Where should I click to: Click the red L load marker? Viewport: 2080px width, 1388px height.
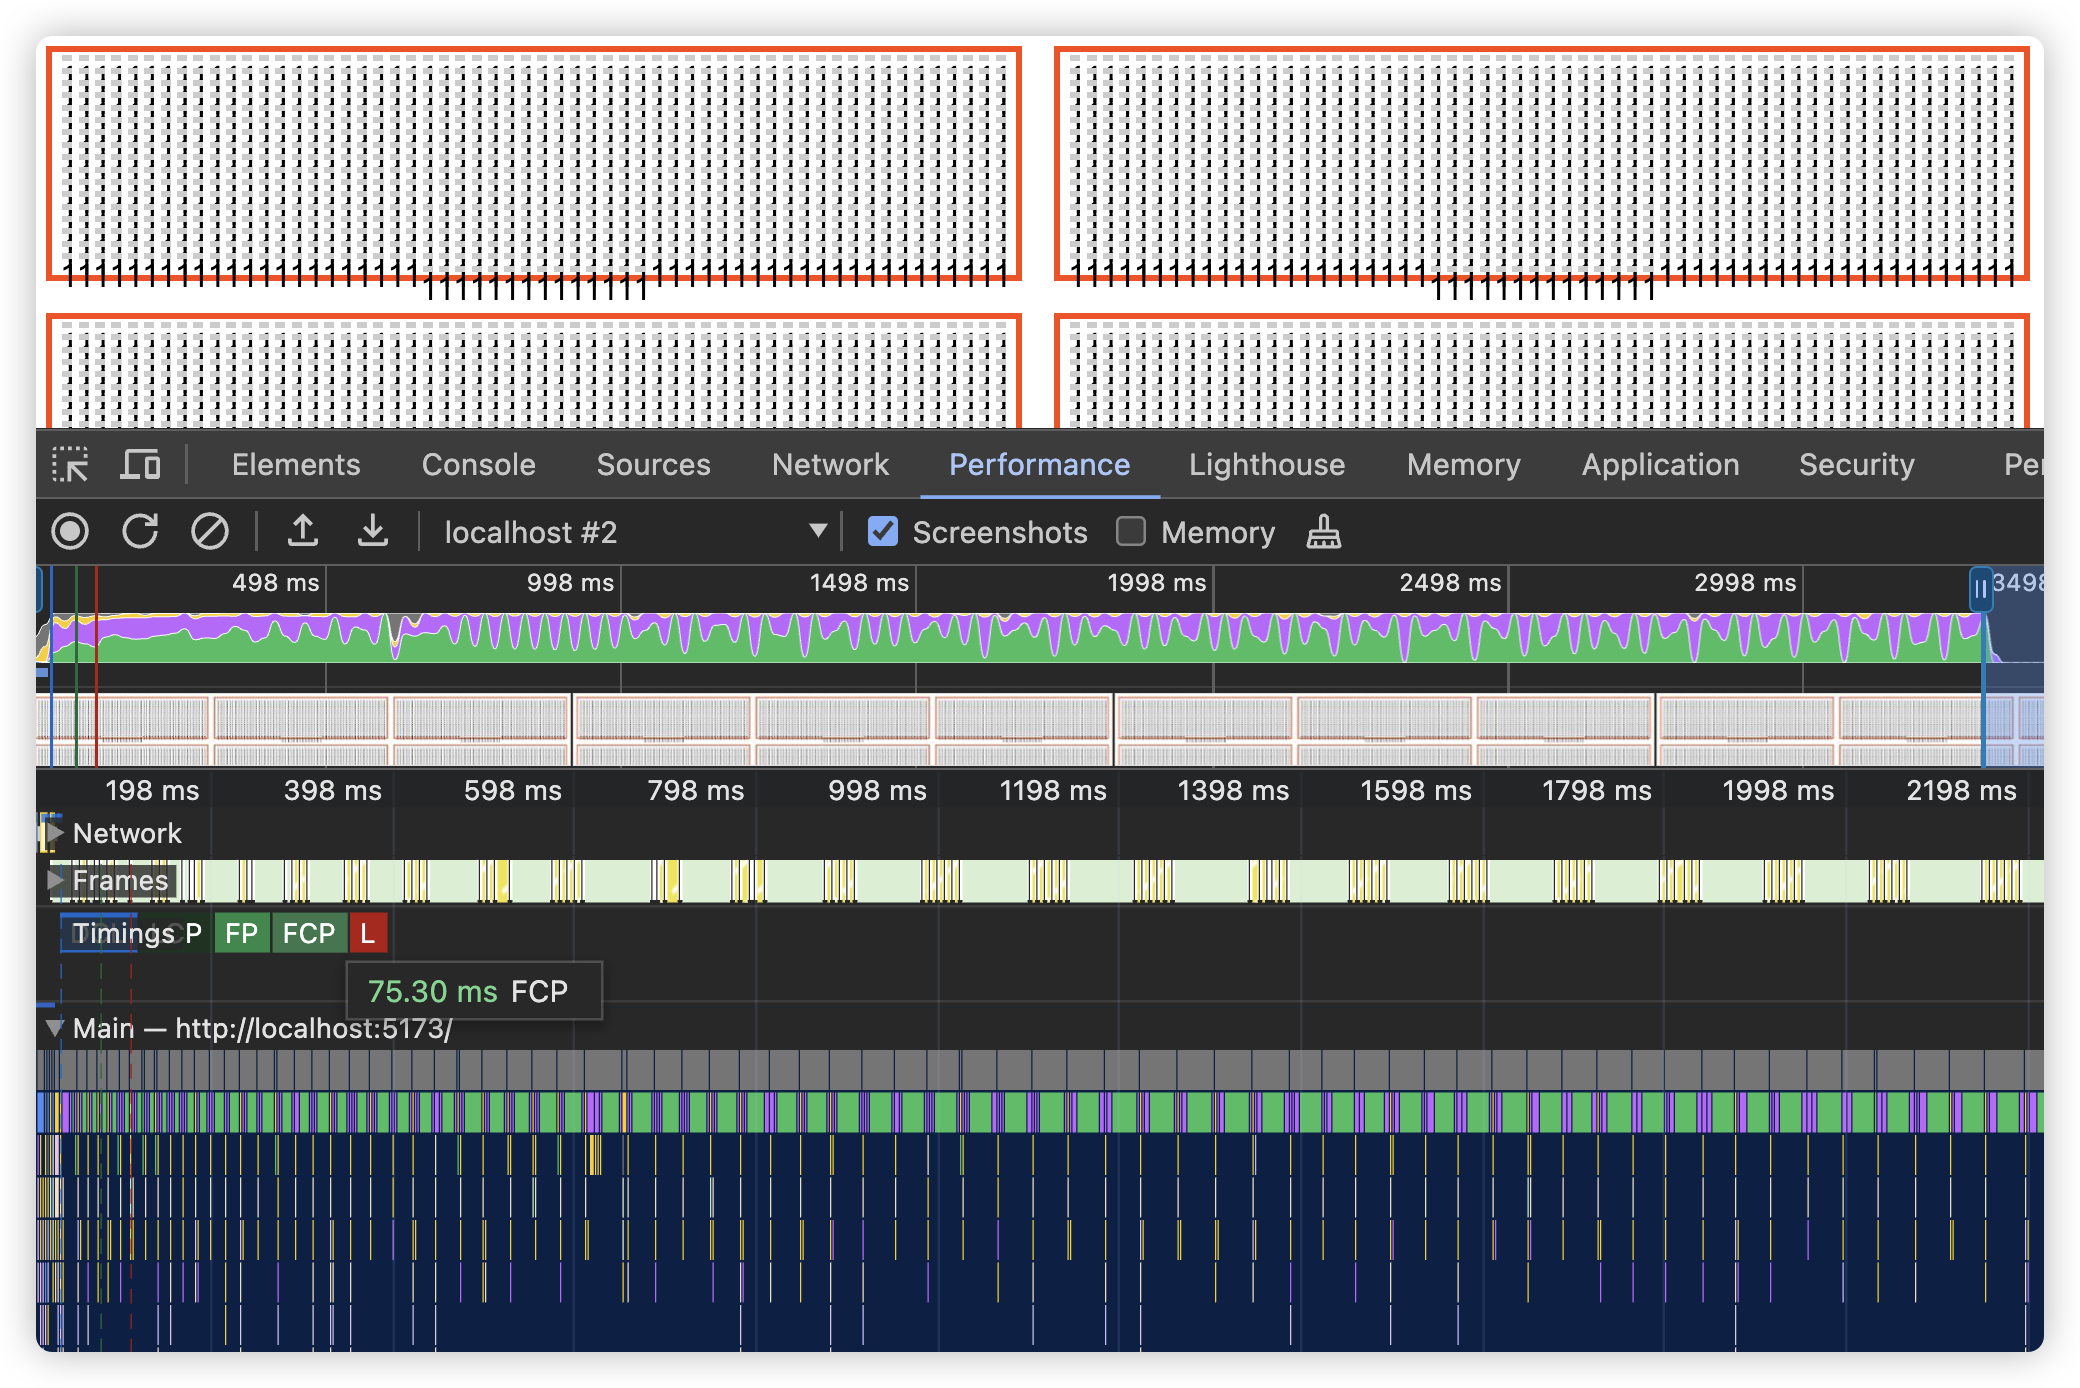point(368,933)
